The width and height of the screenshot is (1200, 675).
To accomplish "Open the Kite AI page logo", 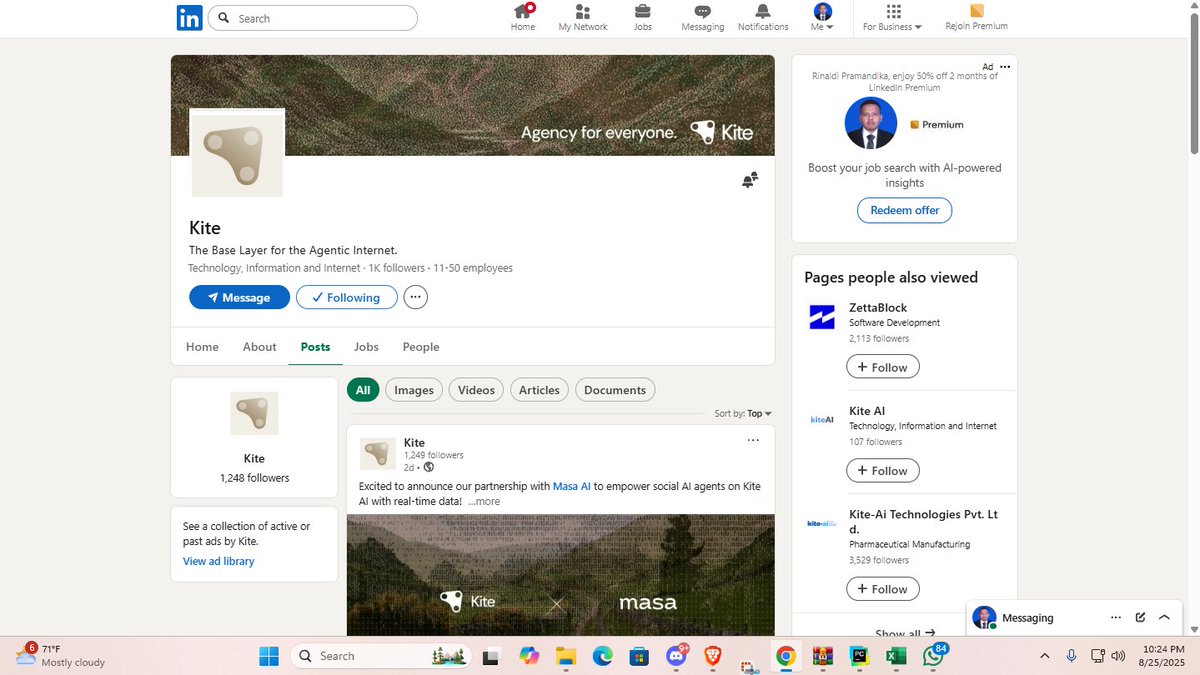I will 822,420.
